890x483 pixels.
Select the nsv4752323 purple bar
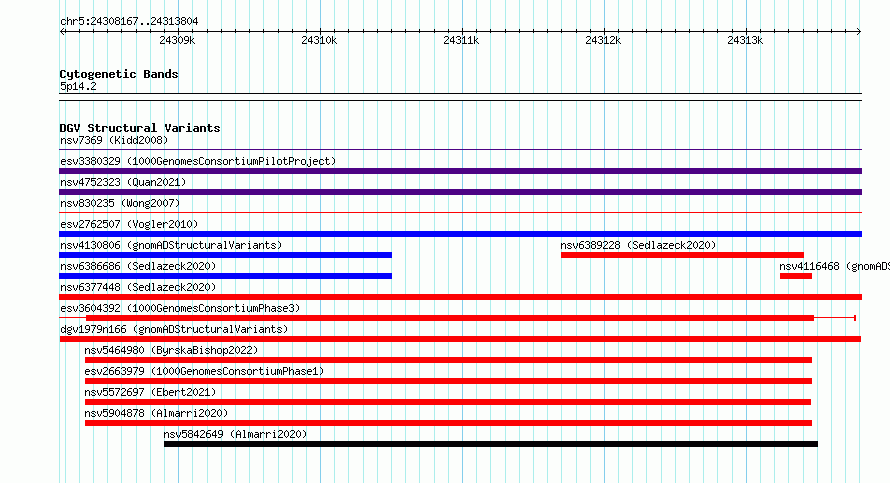pos(460,192)
